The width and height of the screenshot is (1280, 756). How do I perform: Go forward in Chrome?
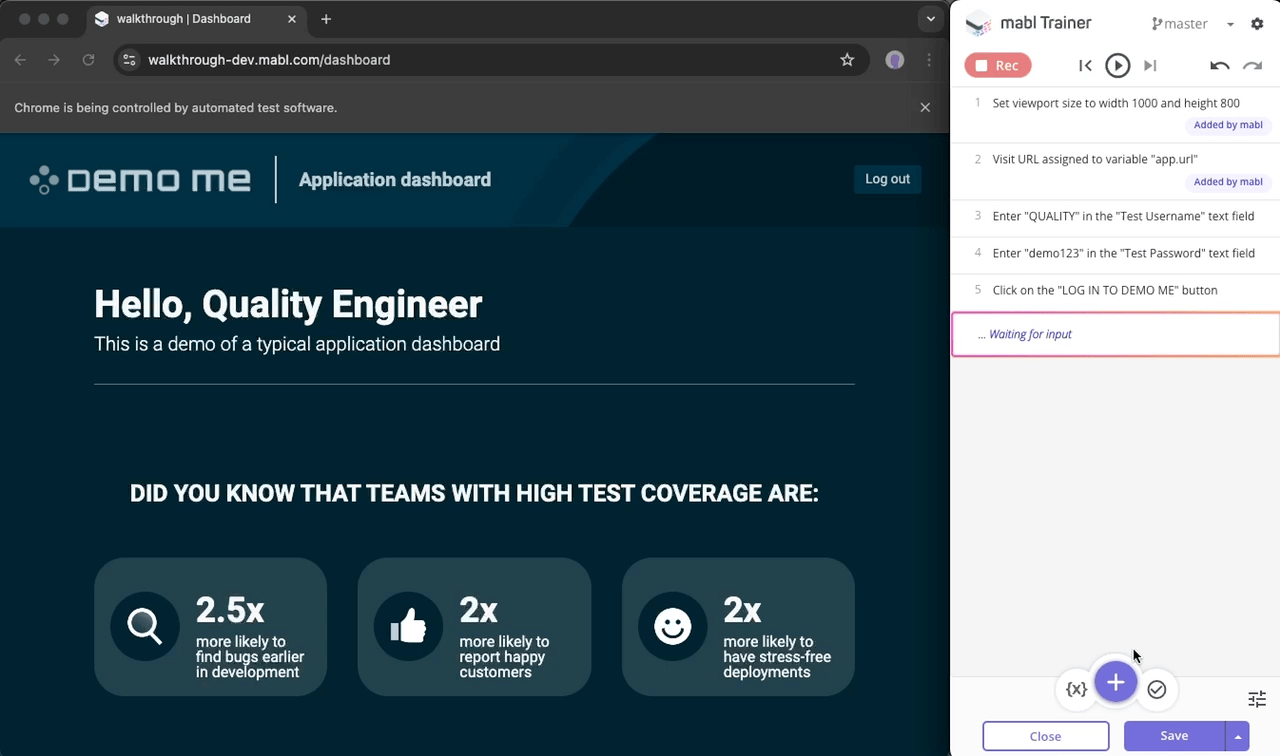(54, 60)
